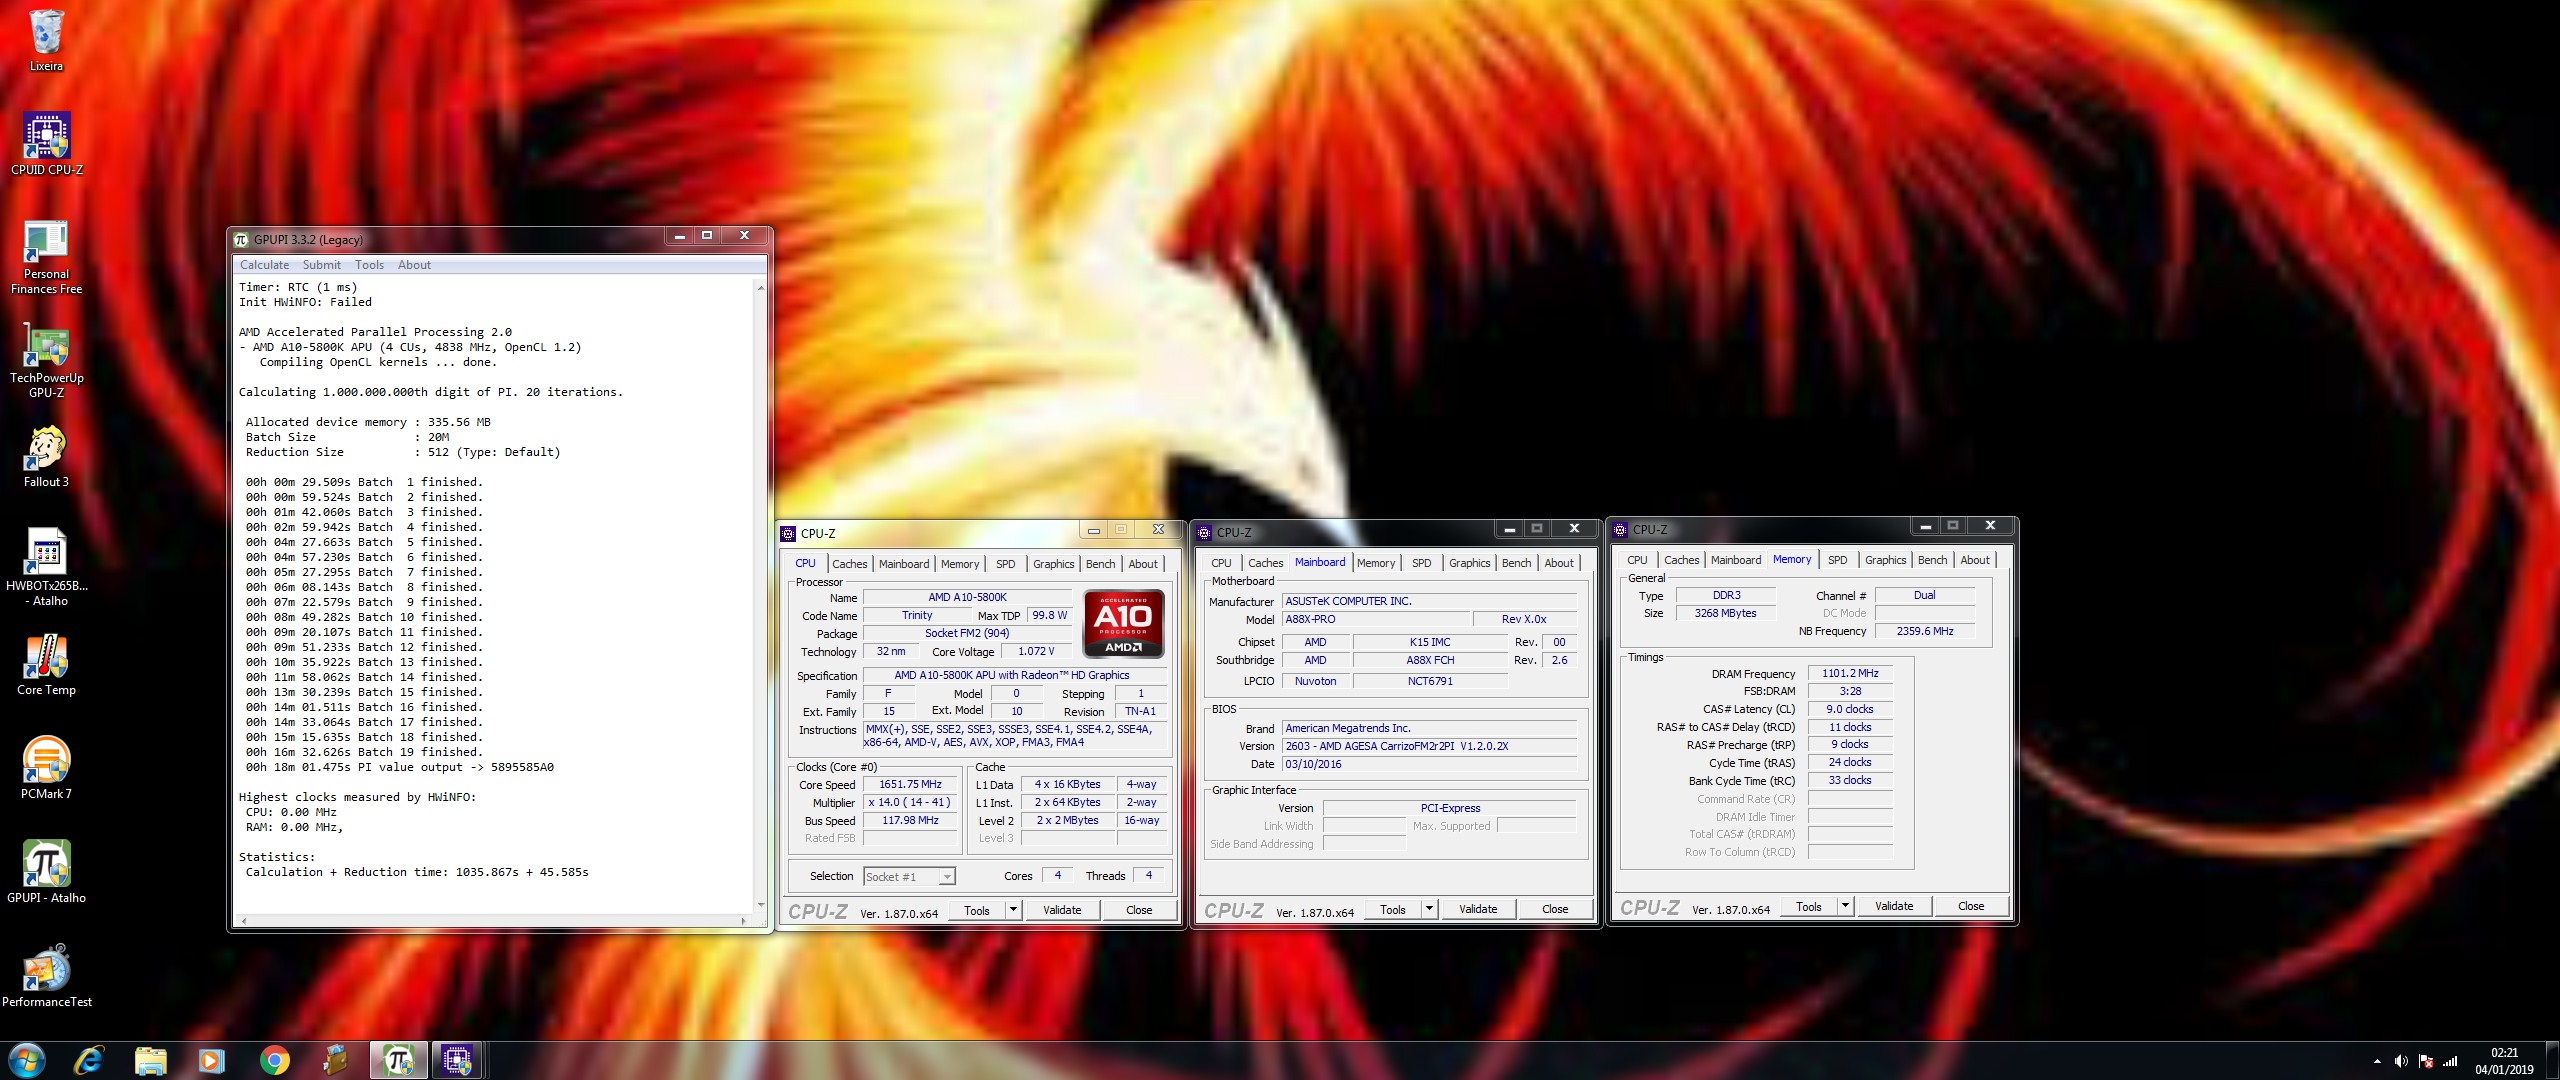Click Validate in the Mainboard CPU-Z window

point(1478,910)
